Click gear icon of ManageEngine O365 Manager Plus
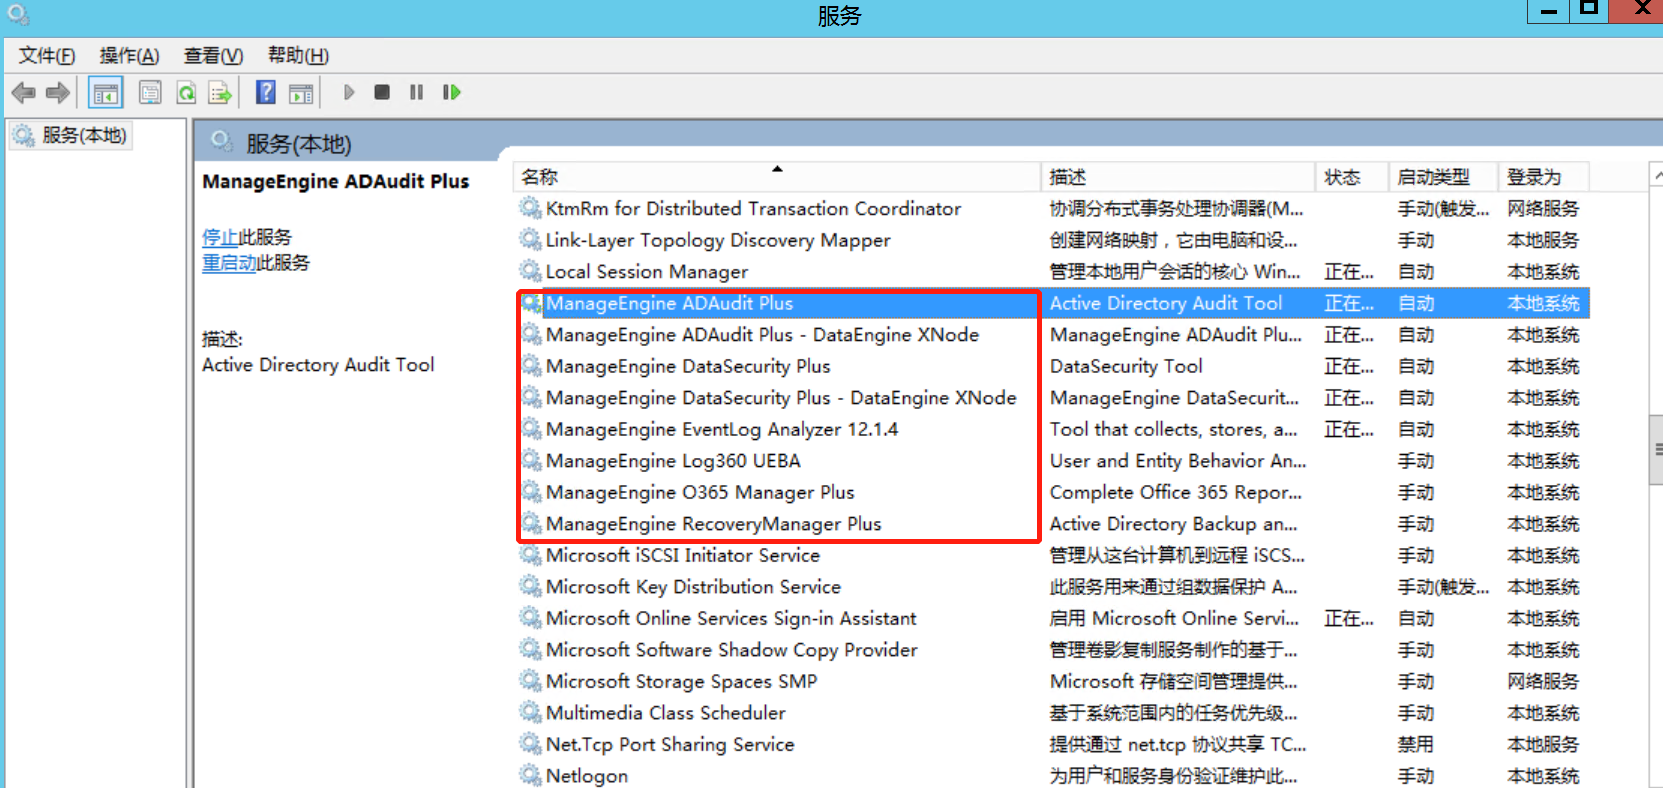Image resolution: width=1663 pixels, height=788 pixels. [x=530, y=492]
